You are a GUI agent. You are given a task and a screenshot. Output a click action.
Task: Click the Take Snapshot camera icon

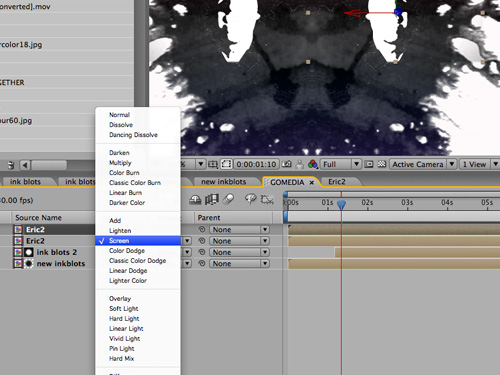(286, 164)
